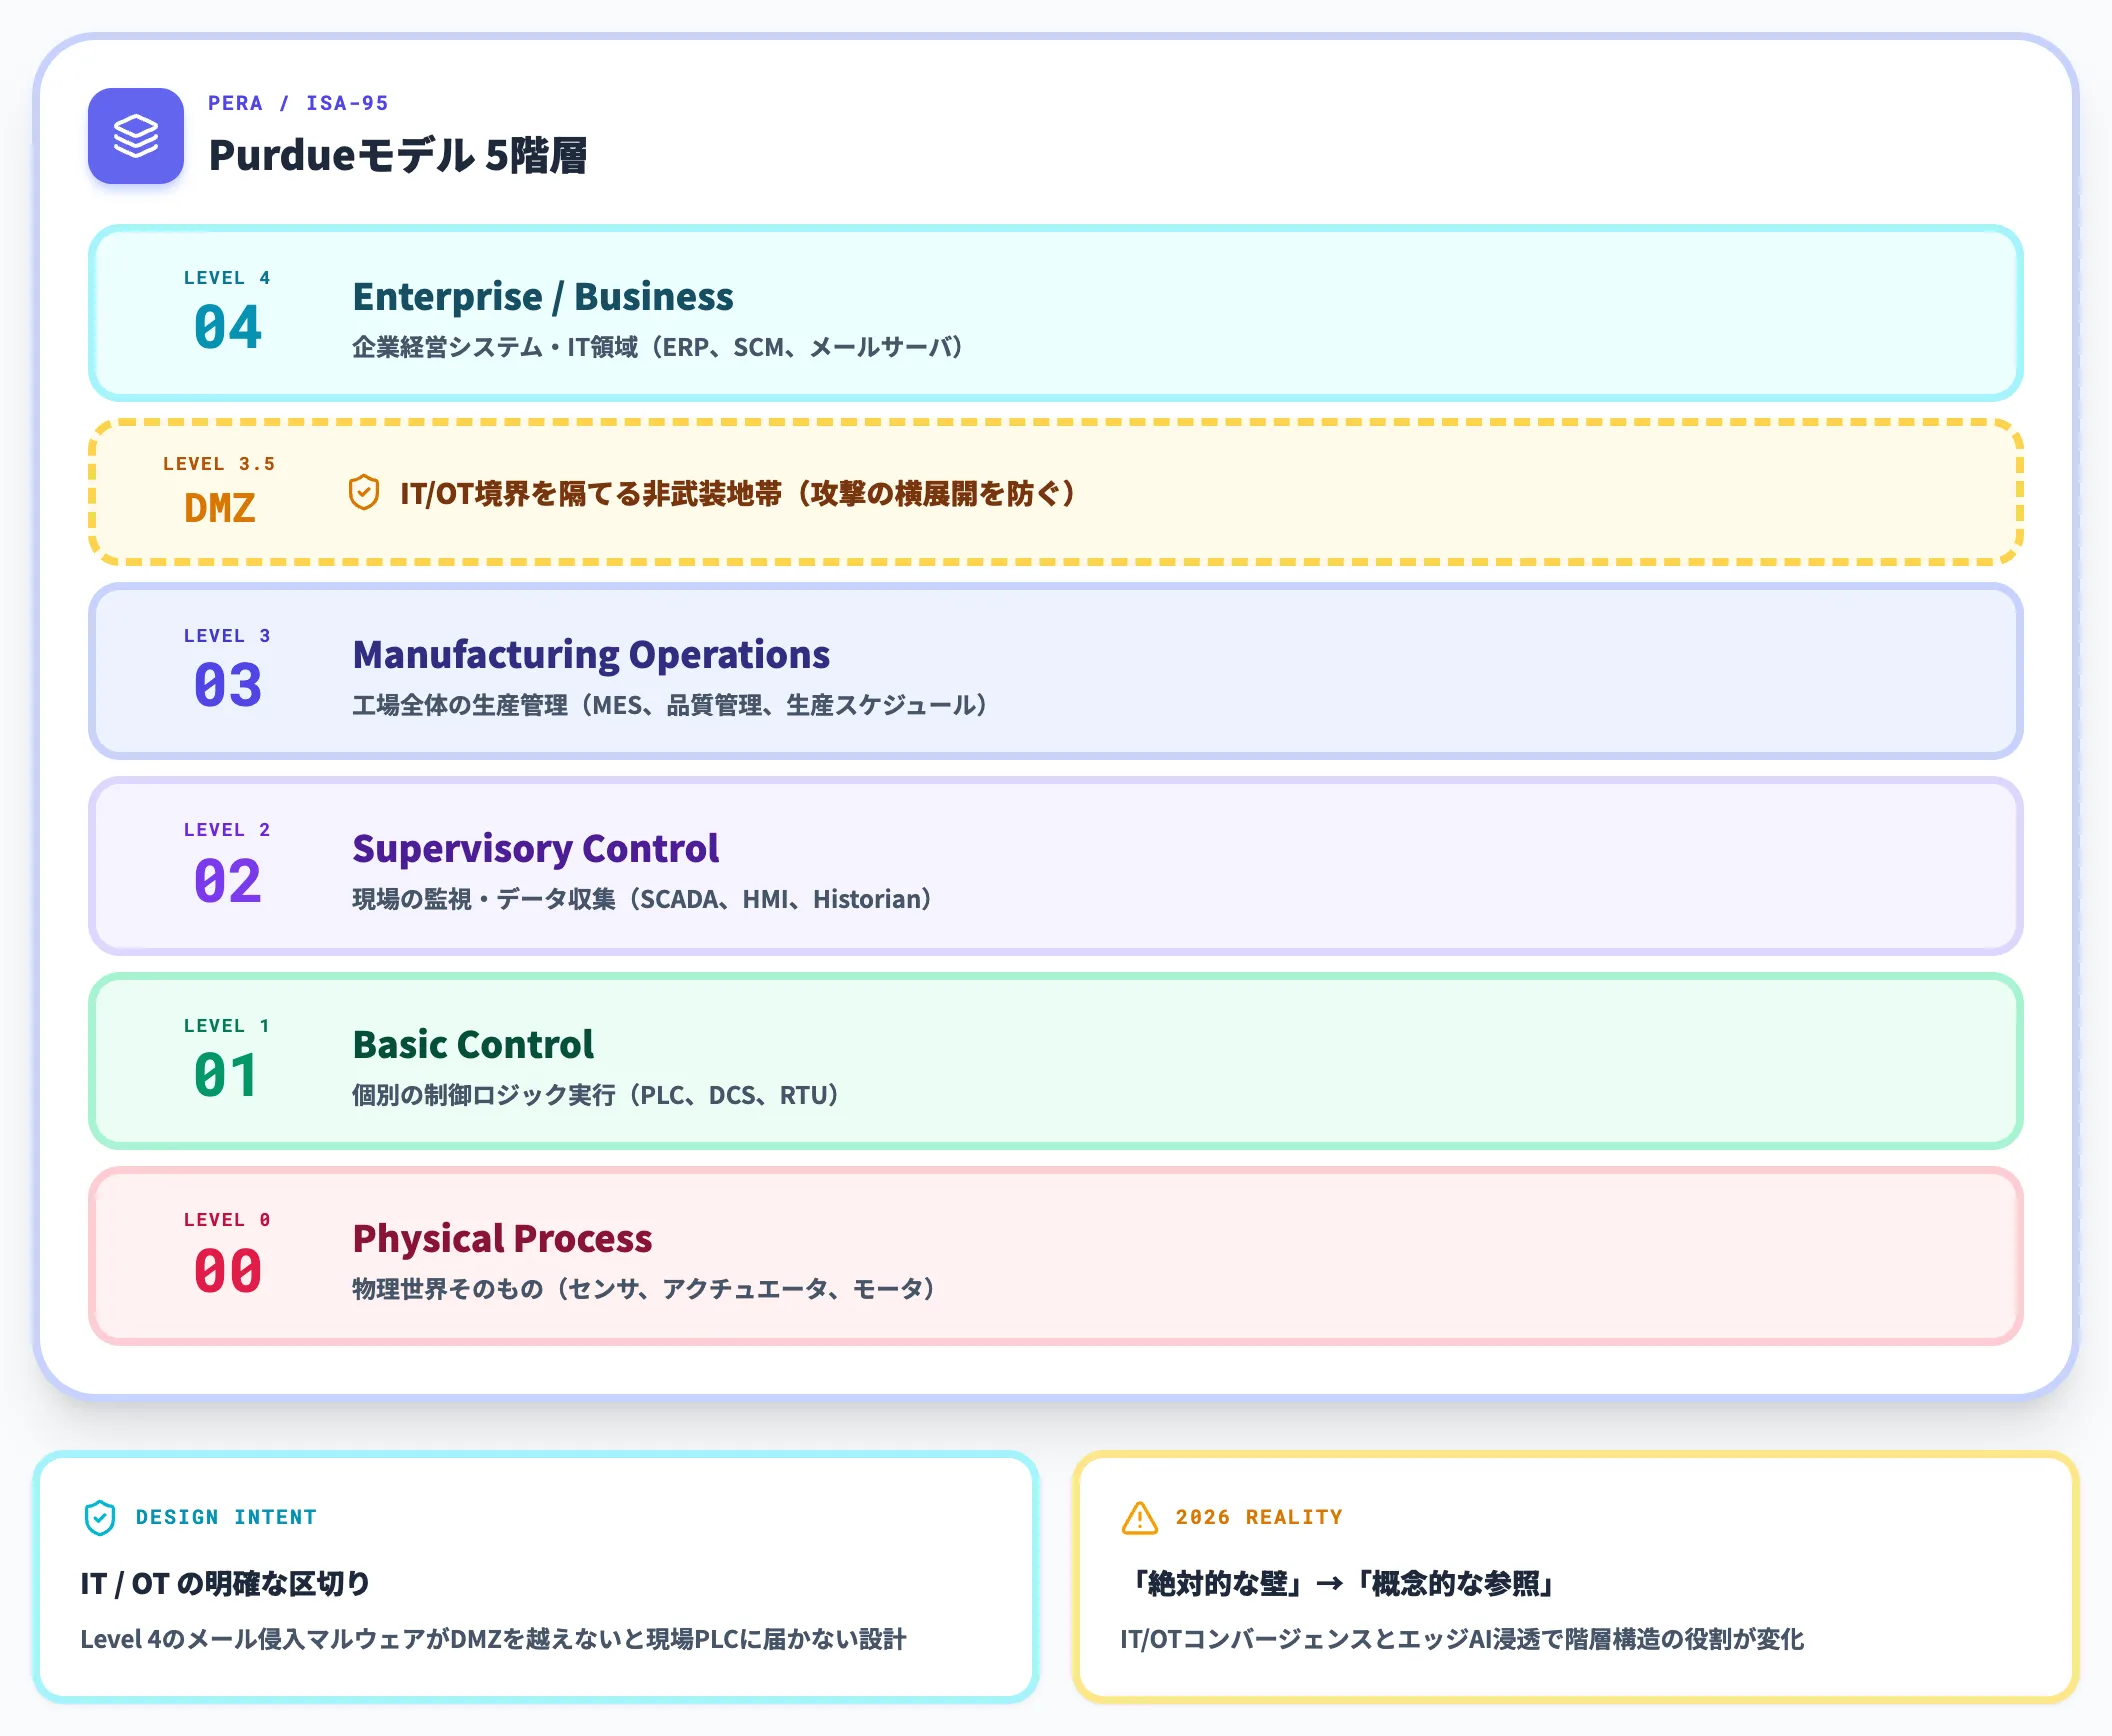Click the LEVEL 1 label
The height and width of the screenshot is (1736, 2112).
227,1026
